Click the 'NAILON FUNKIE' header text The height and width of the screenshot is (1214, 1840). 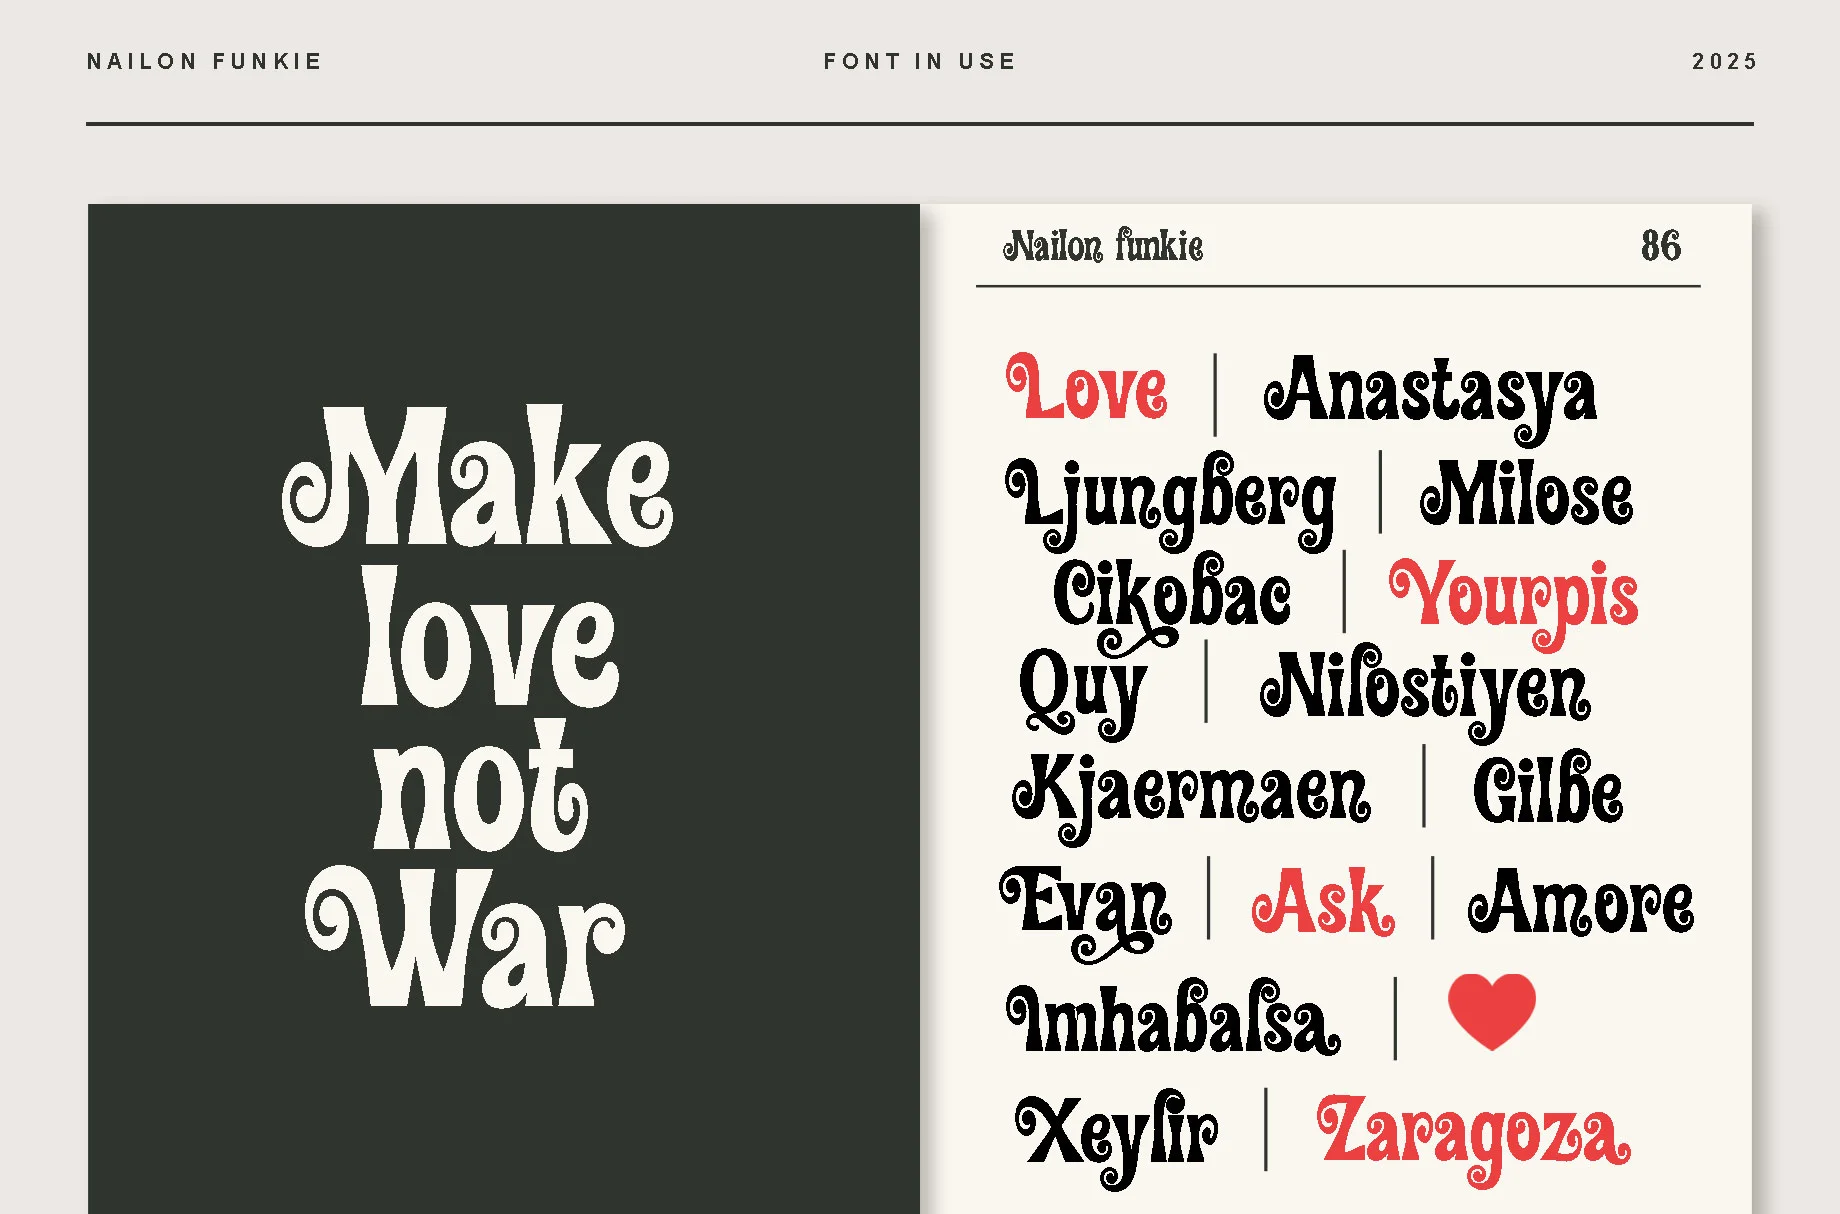click(x=205, y=62)
